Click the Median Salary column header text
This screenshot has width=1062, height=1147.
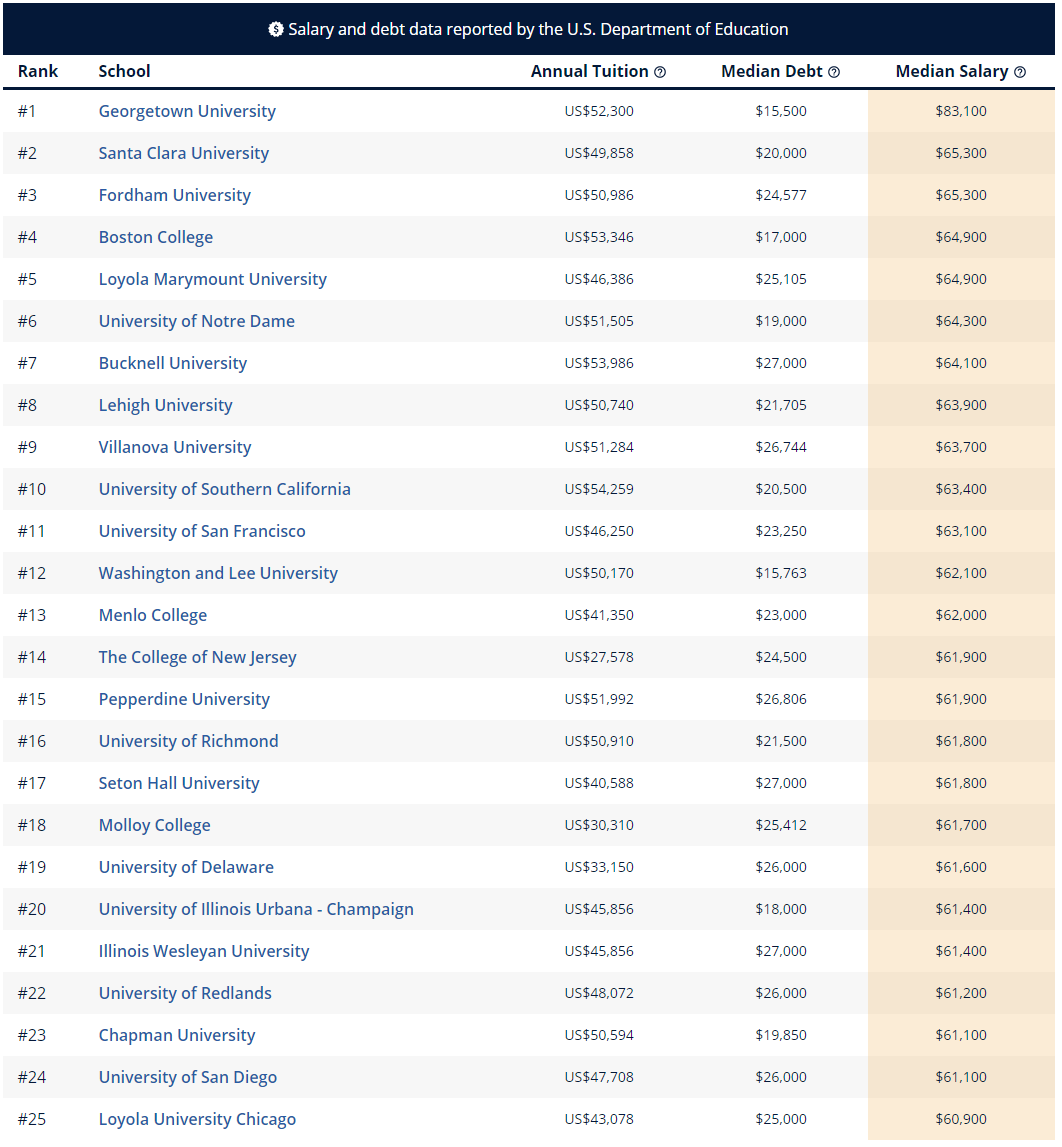pyautogui.click(x=952, y=72)
